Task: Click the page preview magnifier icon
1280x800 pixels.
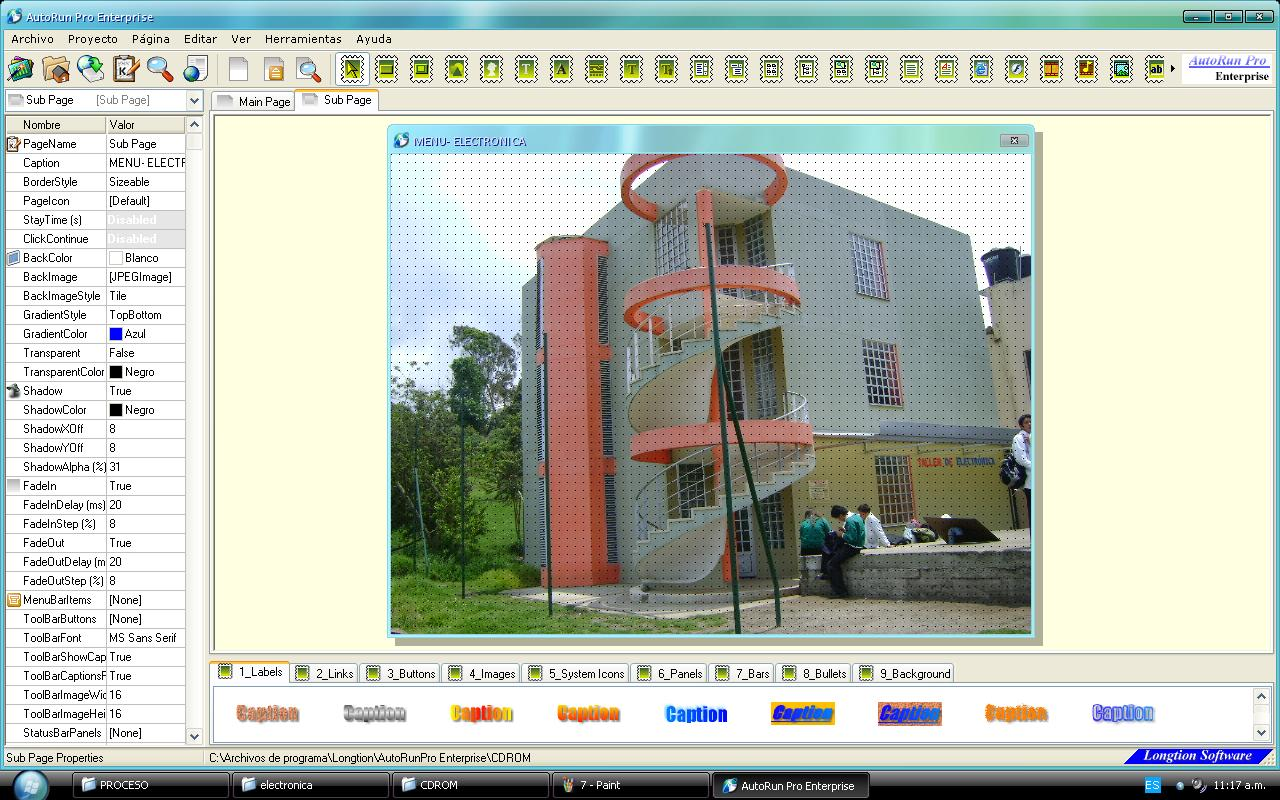Action: pos(309,69)
